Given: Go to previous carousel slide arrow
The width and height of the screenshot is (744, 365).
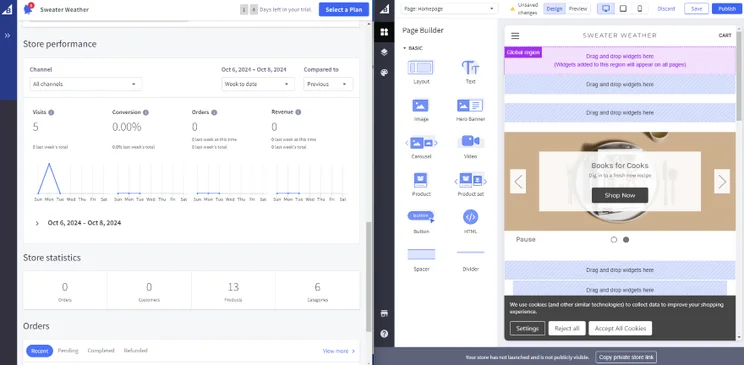Looking at the screenshot, I should (x=518, y=181).
